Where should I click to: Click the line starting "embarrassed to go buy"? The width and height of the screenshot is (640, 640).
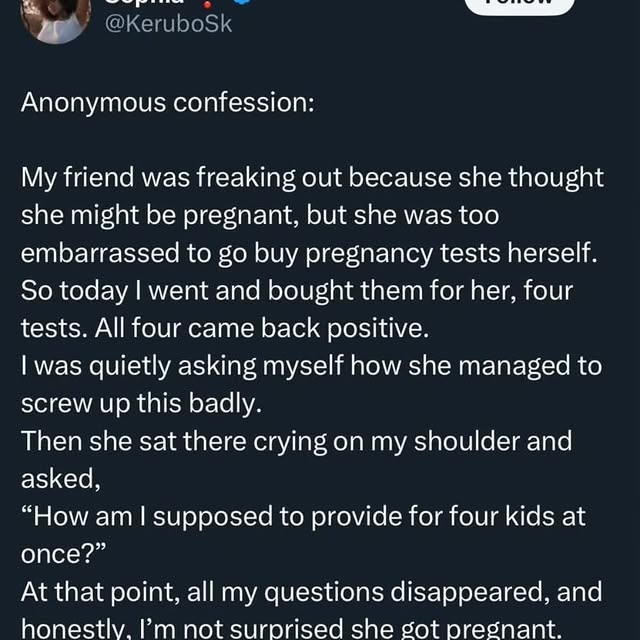309,254
